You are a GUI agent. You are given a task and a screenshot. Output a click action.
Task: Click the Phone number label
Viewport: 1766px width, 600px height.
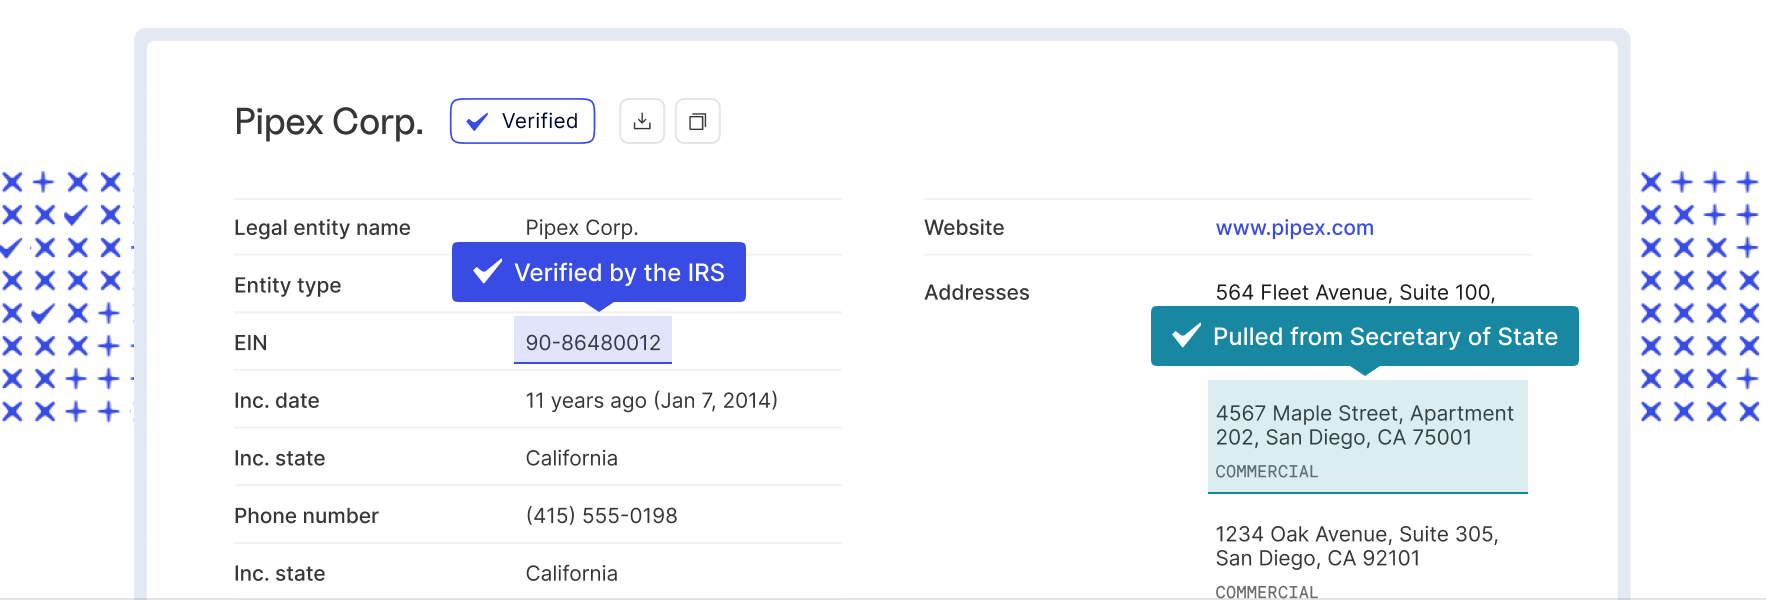click(306, 516)
